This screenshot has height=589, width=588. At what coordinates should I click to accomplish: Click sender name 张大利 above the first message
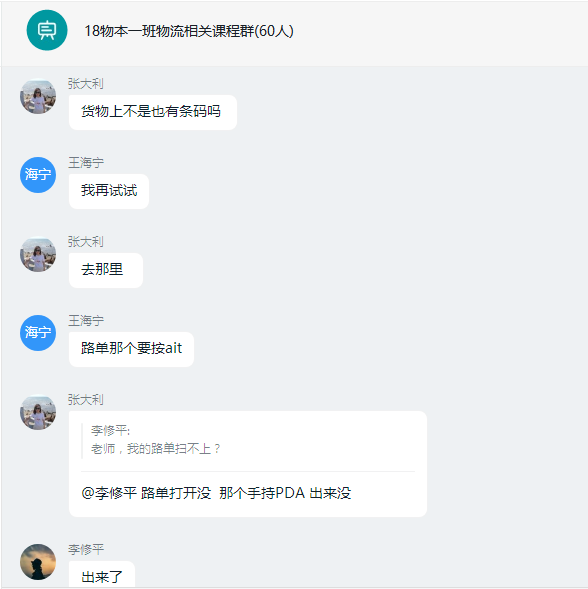[x=86, y=83]
